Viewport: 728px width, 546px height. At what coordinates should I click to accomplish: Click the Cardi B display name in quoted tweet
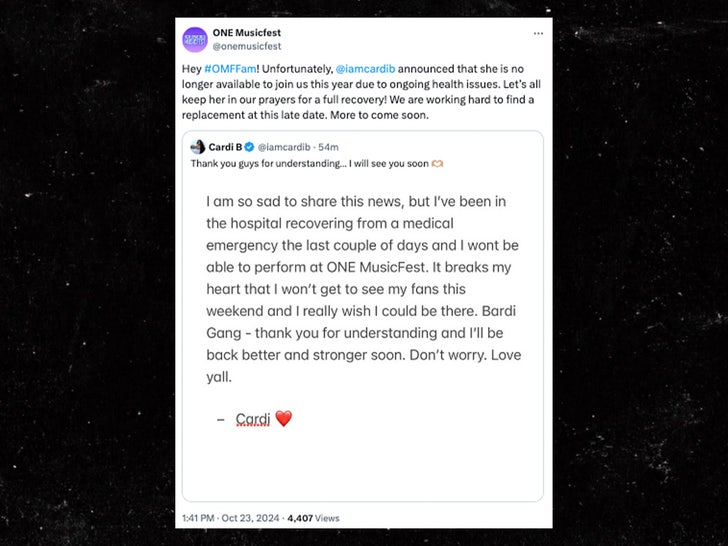[x=224, y=147]
